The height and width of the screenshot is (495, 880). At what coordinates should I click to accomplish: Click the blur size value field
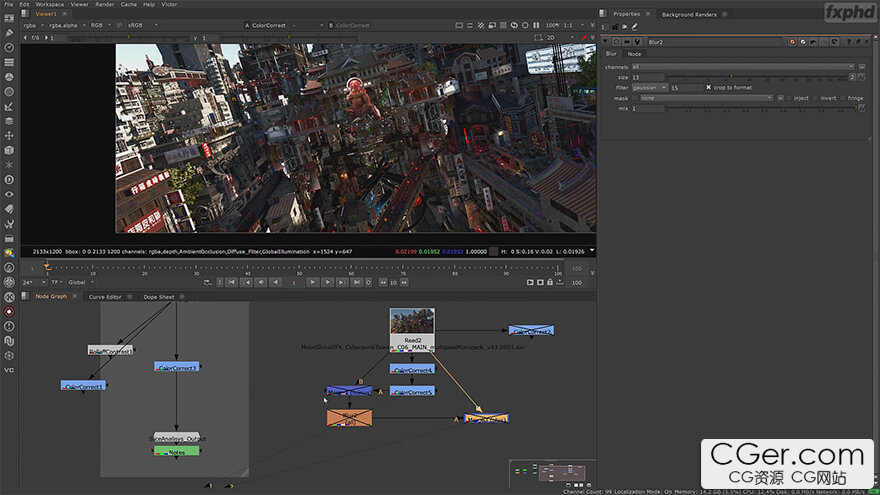(648, 77)
